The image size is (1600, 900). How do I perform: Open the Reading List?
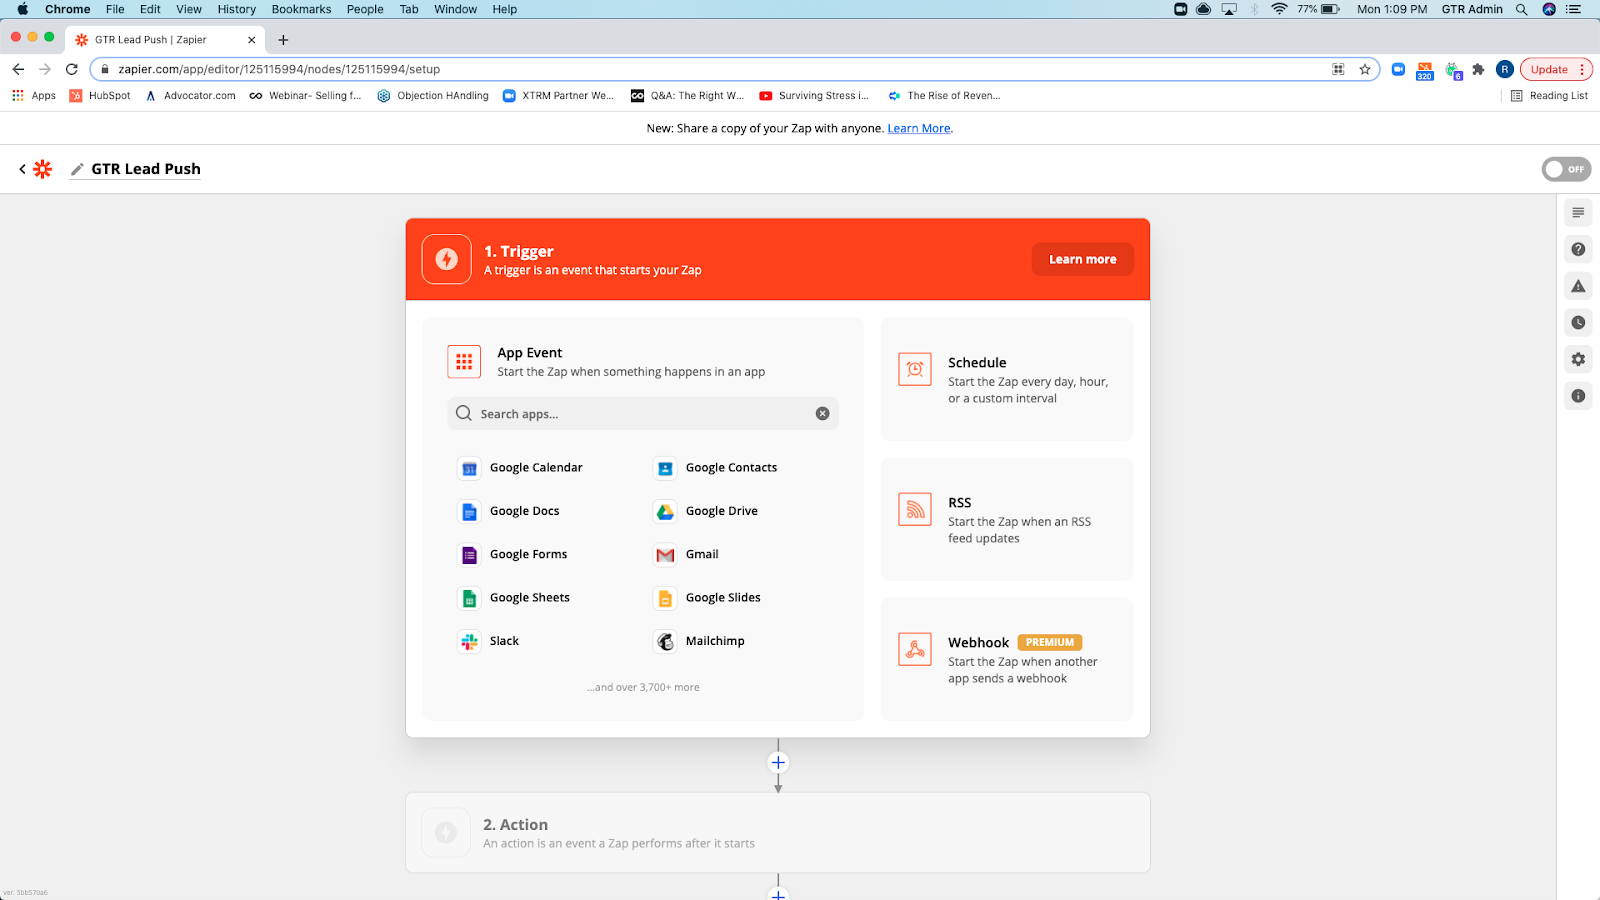tap(1549, 96)
